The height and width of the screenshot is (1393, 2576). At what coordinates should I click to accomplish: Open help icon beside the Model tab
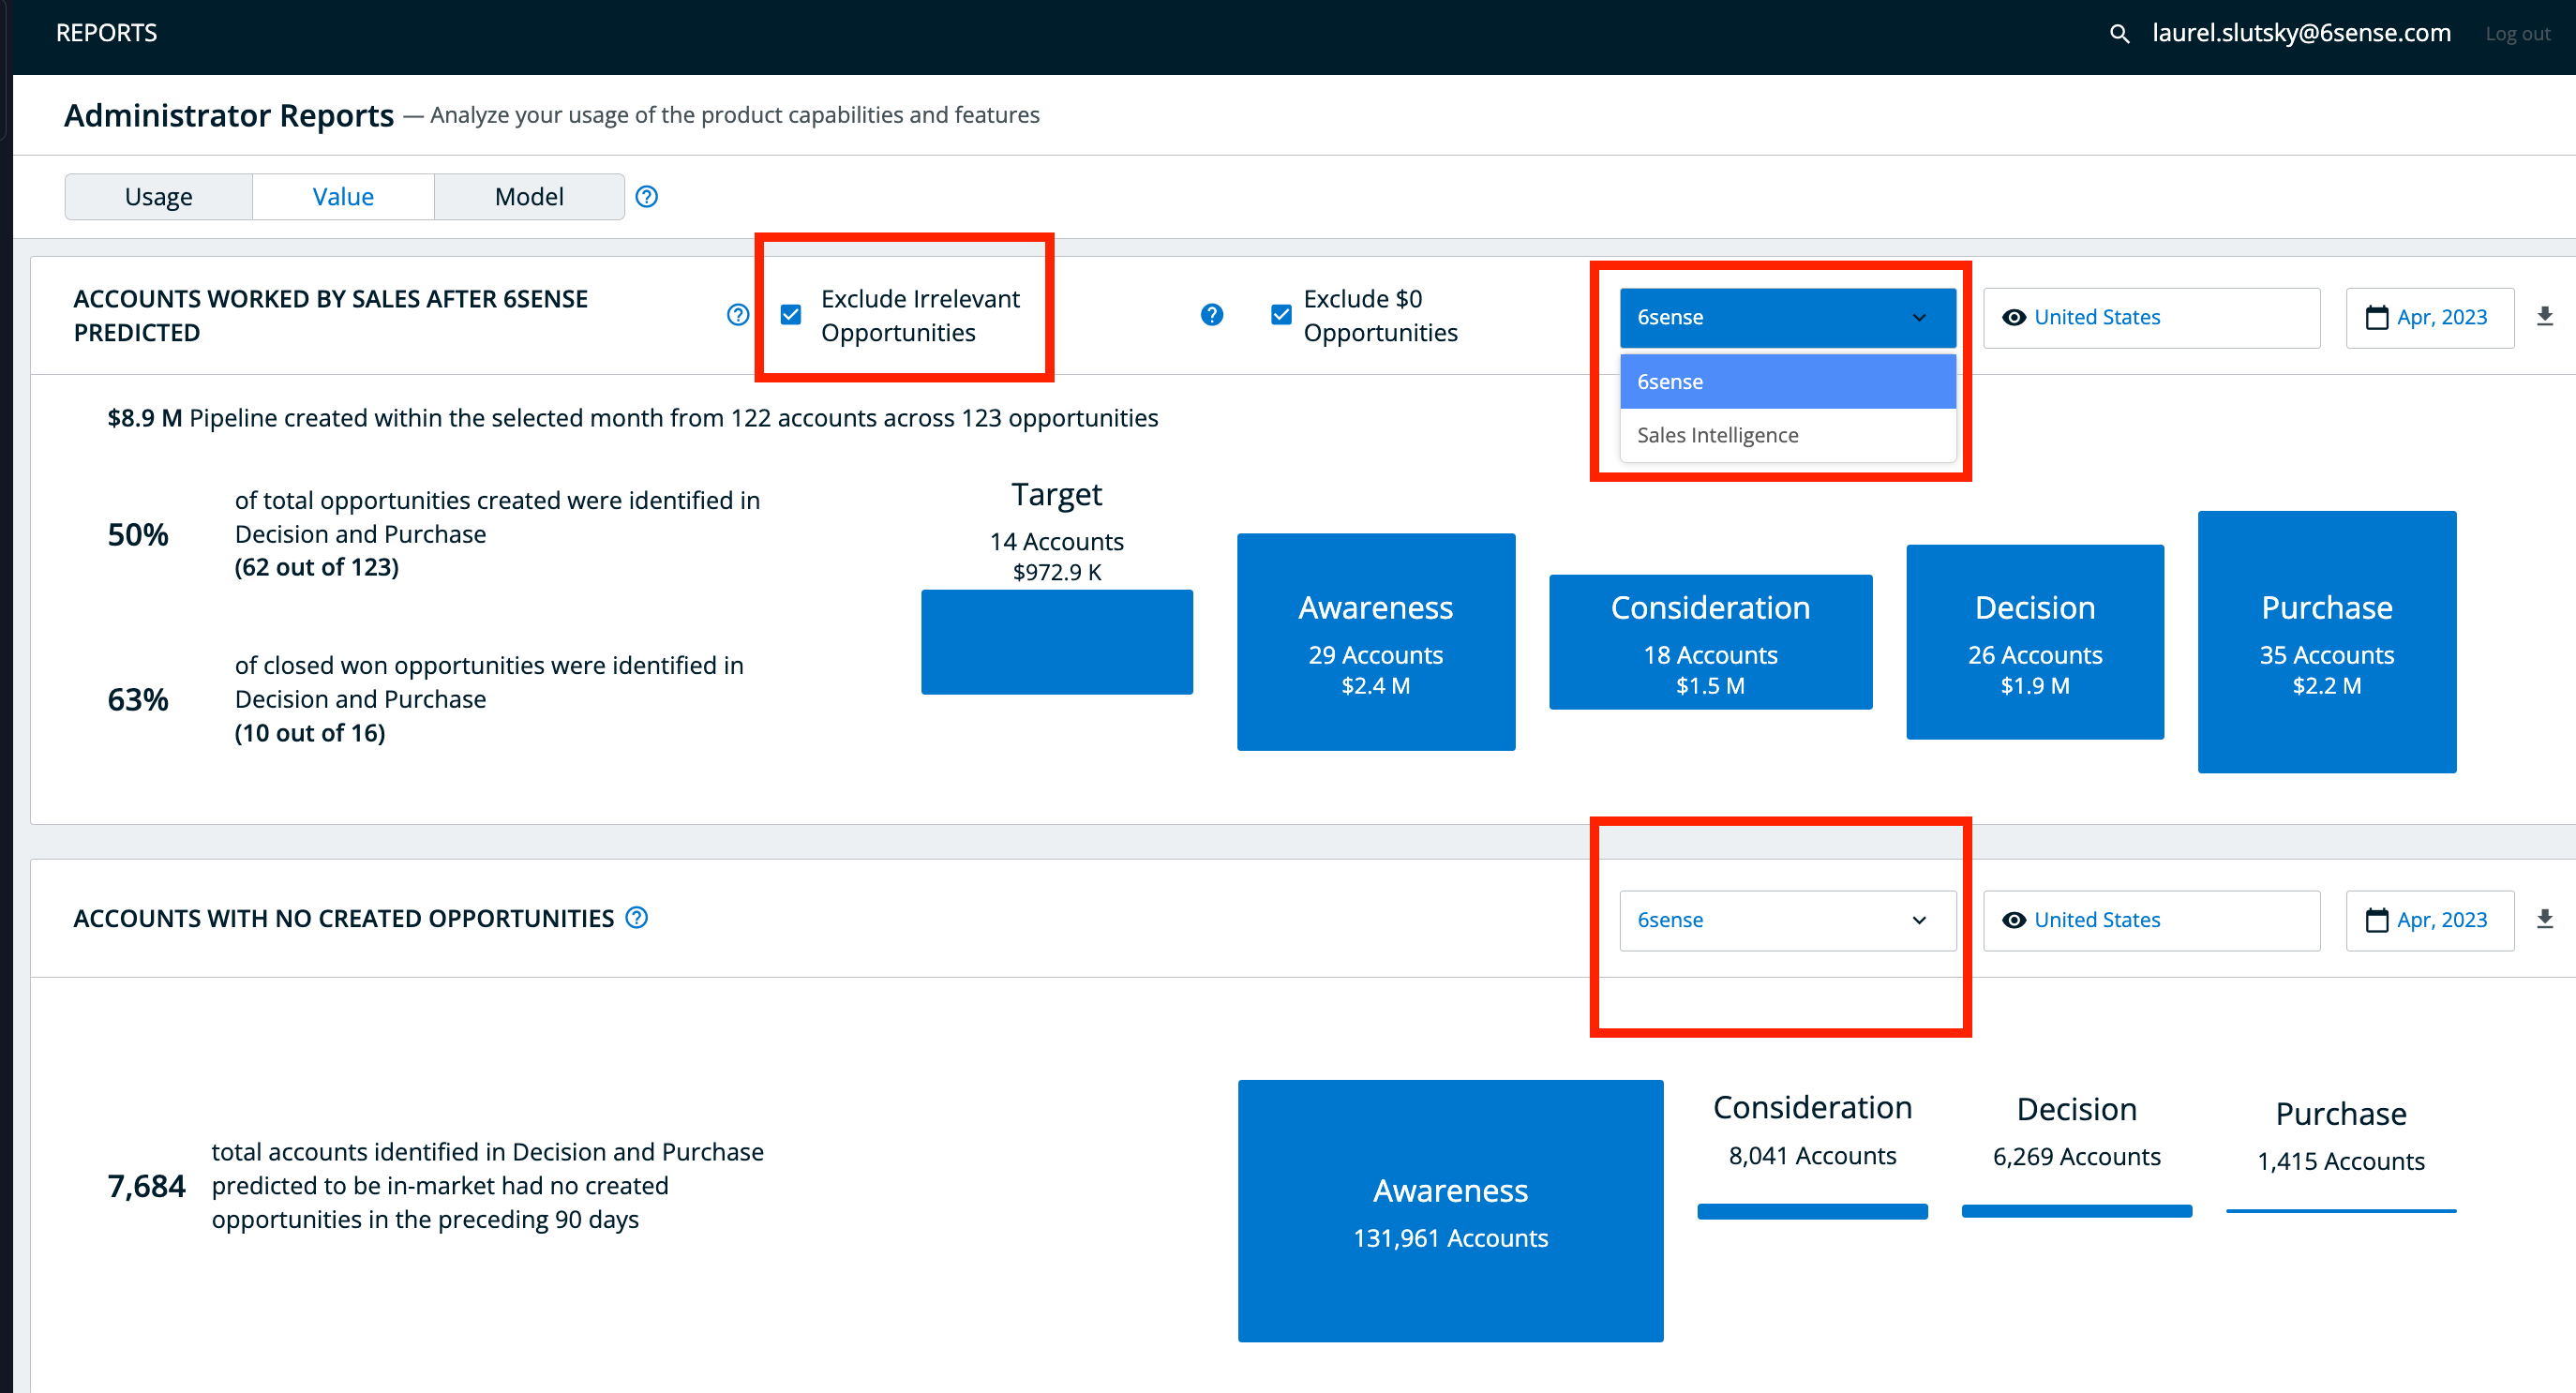[647, 197]
